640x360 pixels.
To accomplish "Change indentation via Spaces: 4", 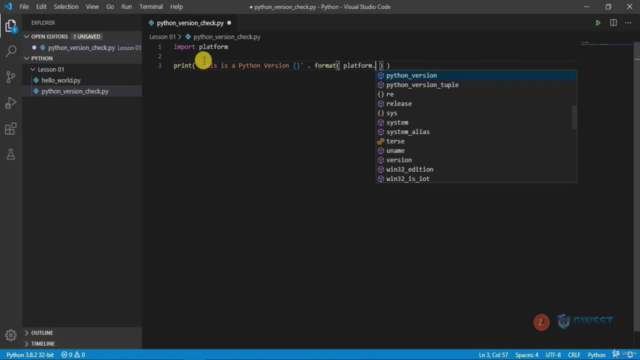I will pyautogui.click(x=527, y=355).
